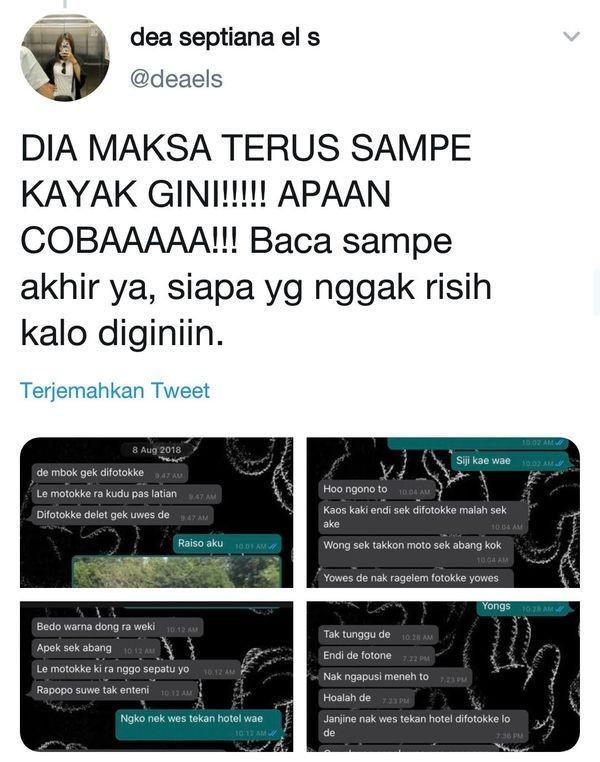This screenshot has width=600, height=762.
Task: Click the tweet text 'DIA MAKSA TERUS SAMPE'
Action: pos(246,148)
